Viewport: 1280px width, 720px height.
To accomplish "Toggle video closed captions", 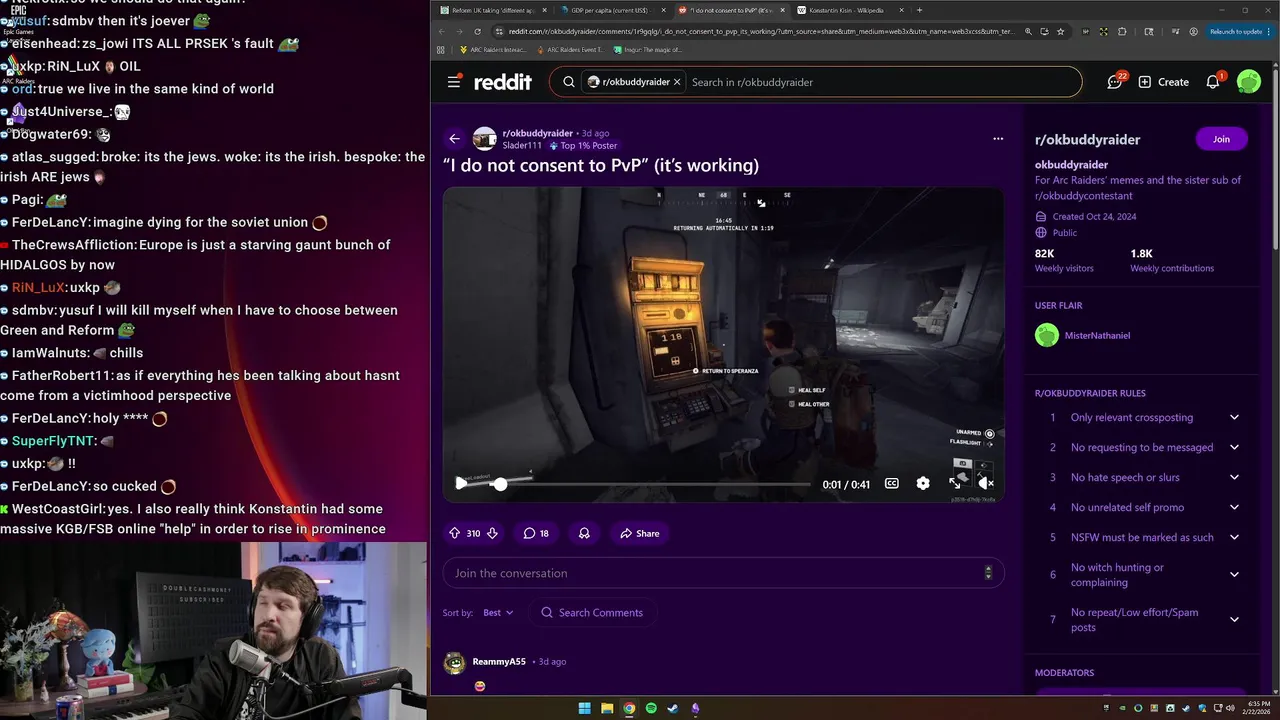I will point(891,484).
